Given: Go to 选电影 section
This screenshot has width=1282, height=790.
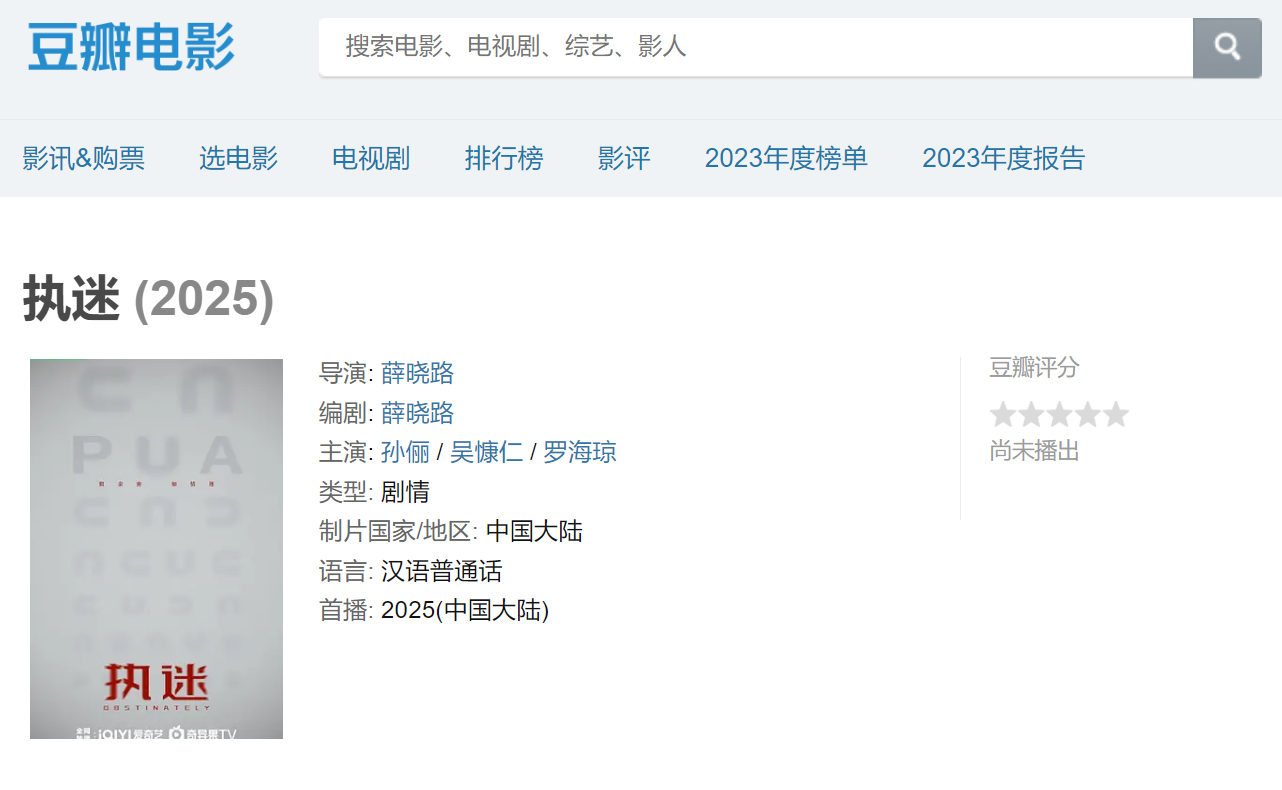Looking at the screenshot, I should click(238, 158).
